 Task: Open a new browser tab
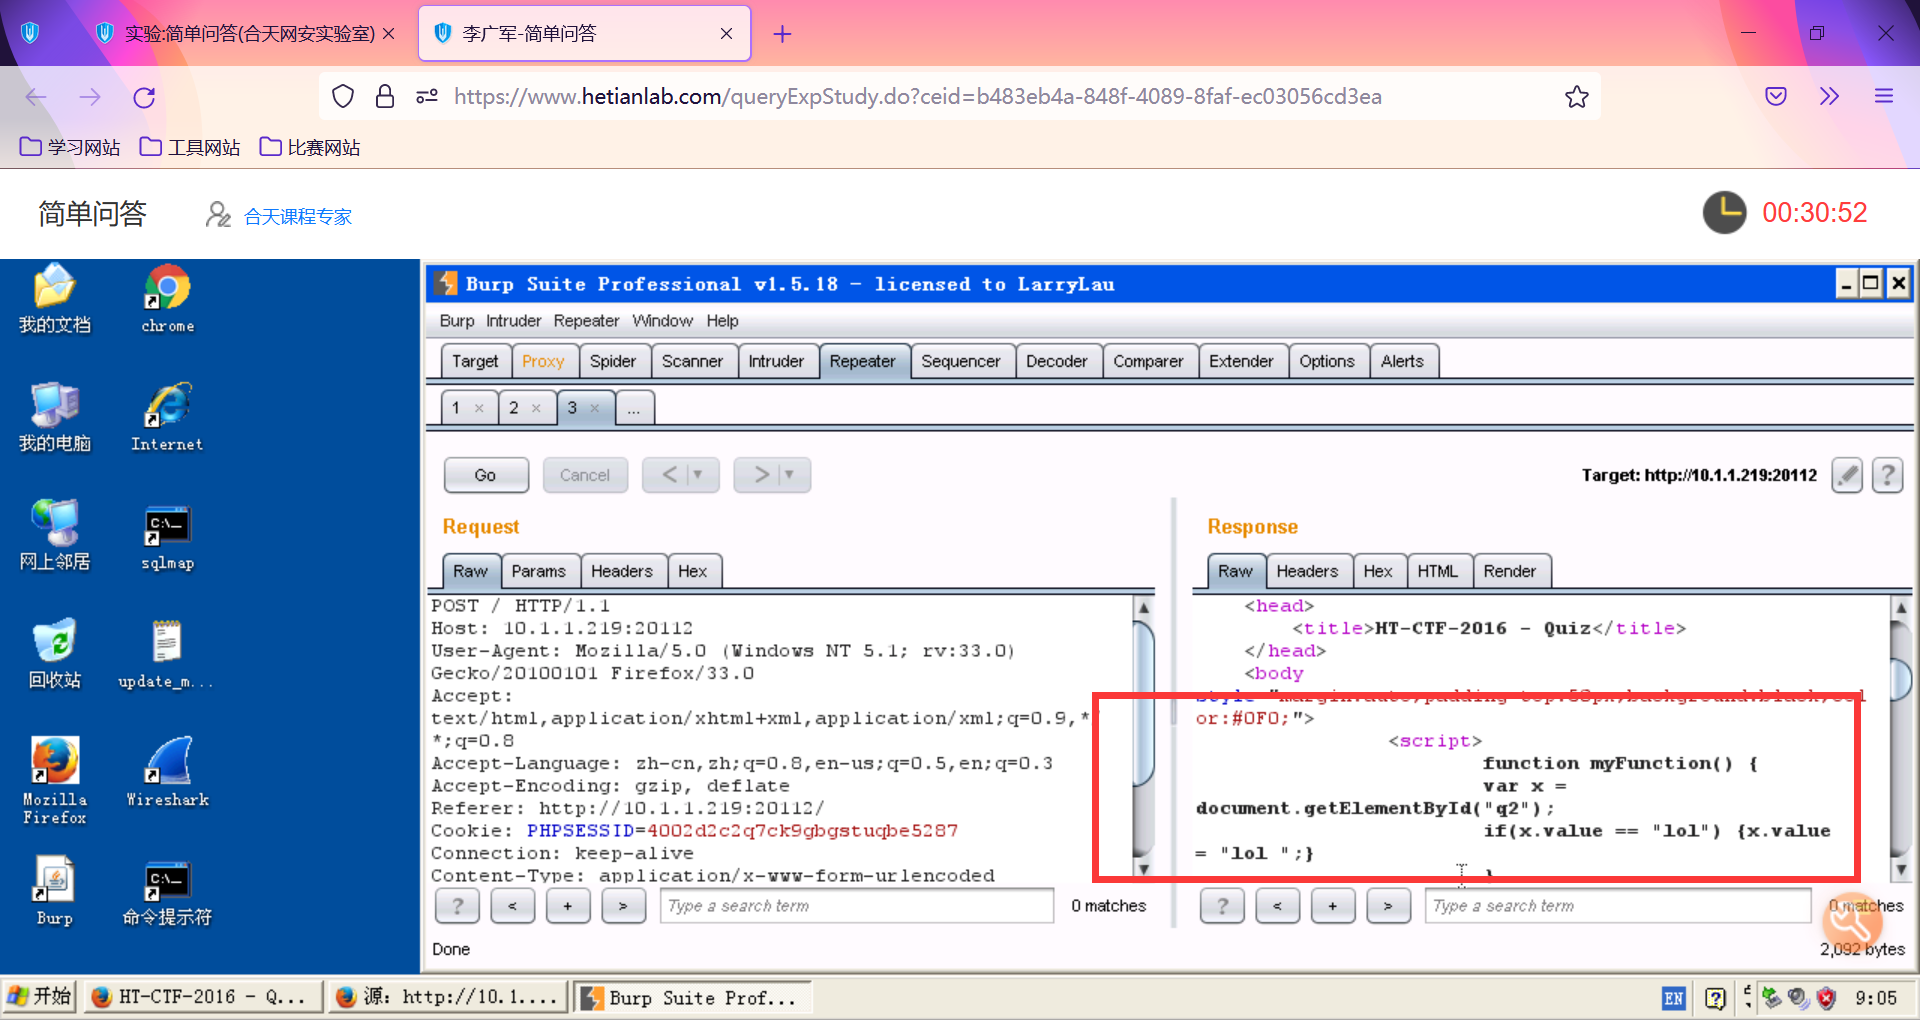782,34
